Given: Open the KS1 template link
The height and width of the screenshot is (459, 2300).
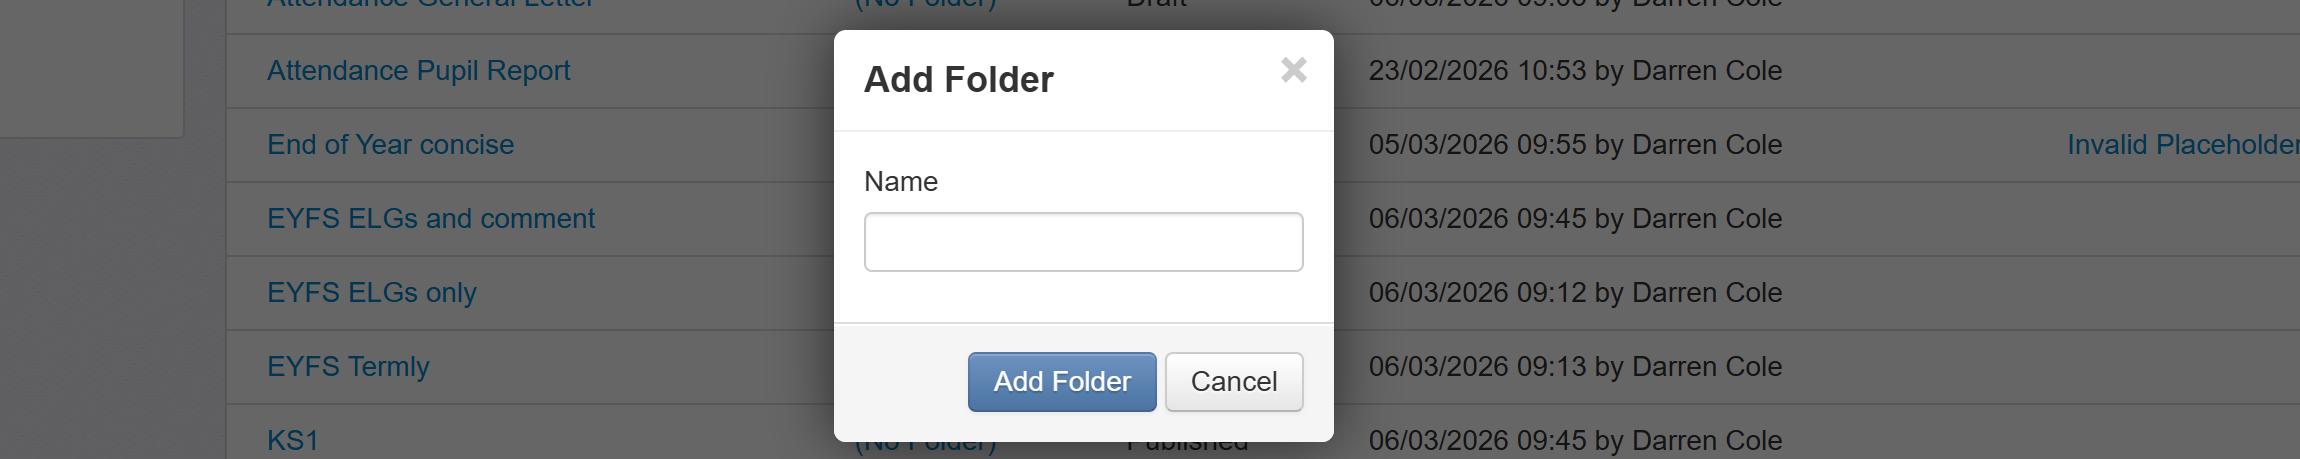Looking at the screenshot, I should pos(292,440).
